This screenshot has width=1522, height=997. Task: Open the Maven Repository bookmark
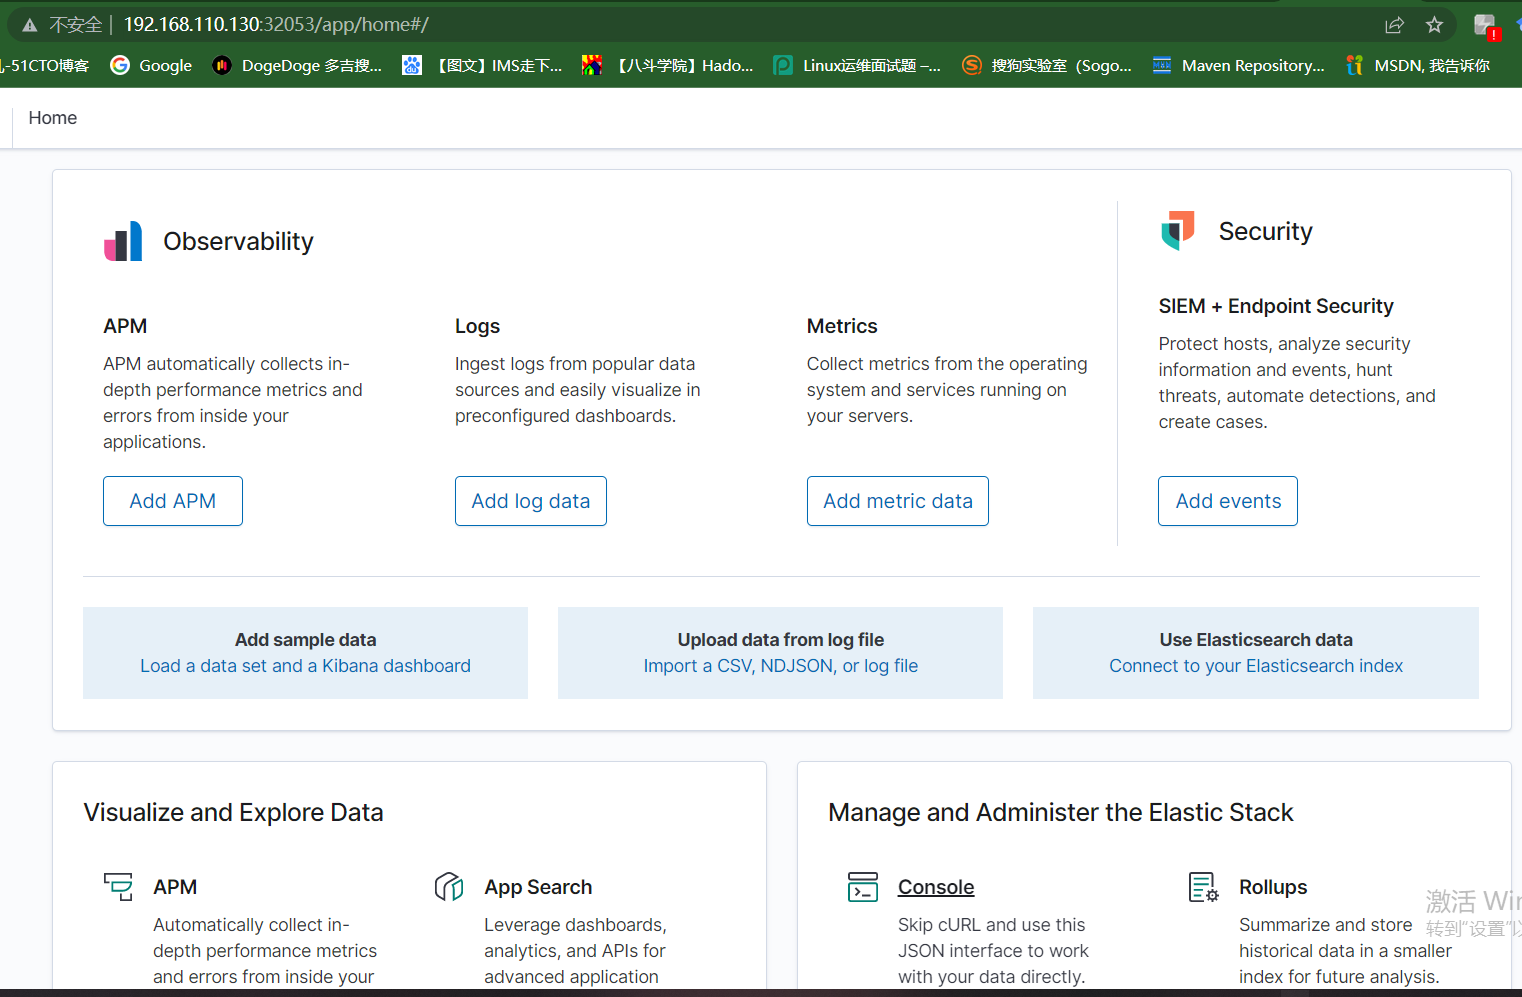click(x=1239, y=65)
